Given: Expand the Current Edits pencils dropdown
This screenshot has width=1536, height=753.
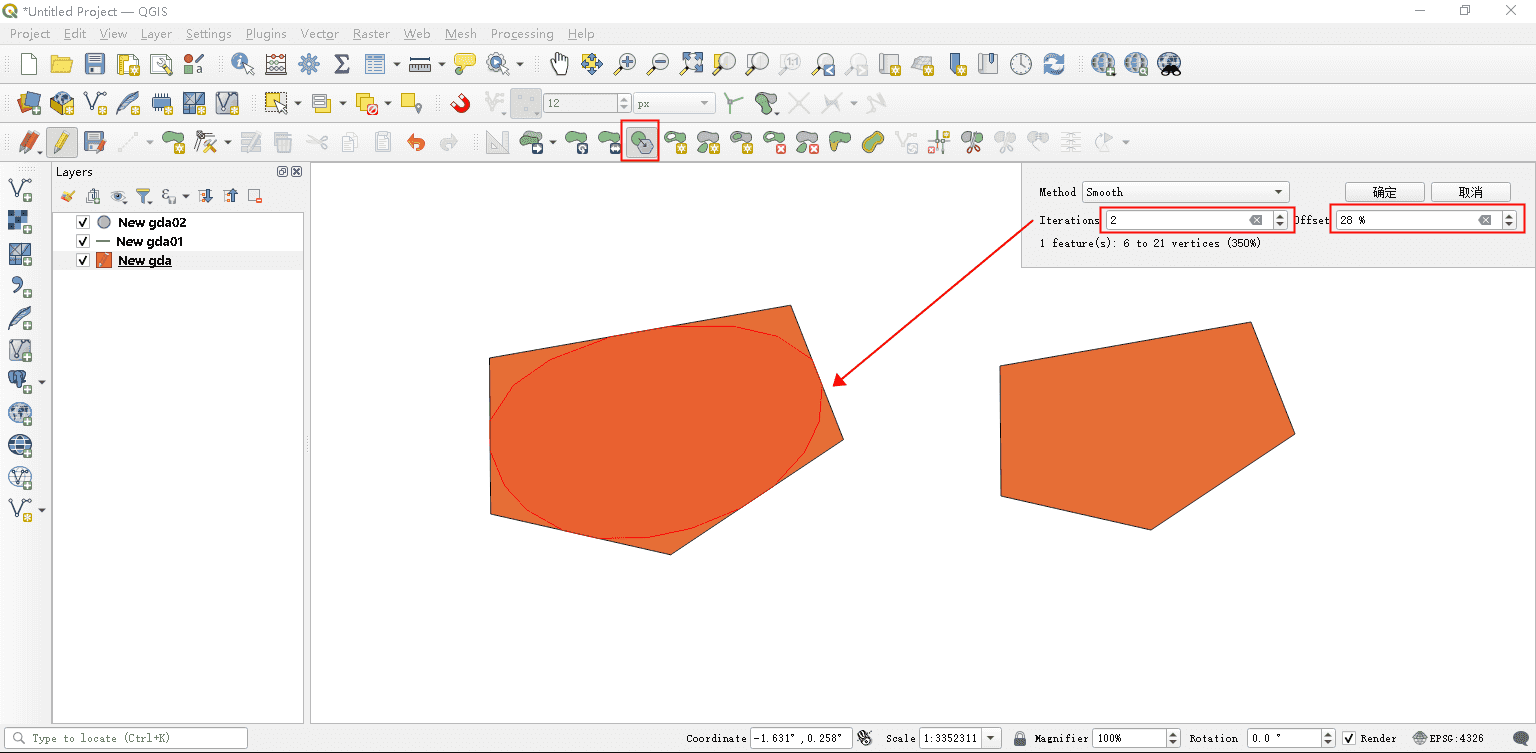Looking at the screenshot, I should point(28,142).
